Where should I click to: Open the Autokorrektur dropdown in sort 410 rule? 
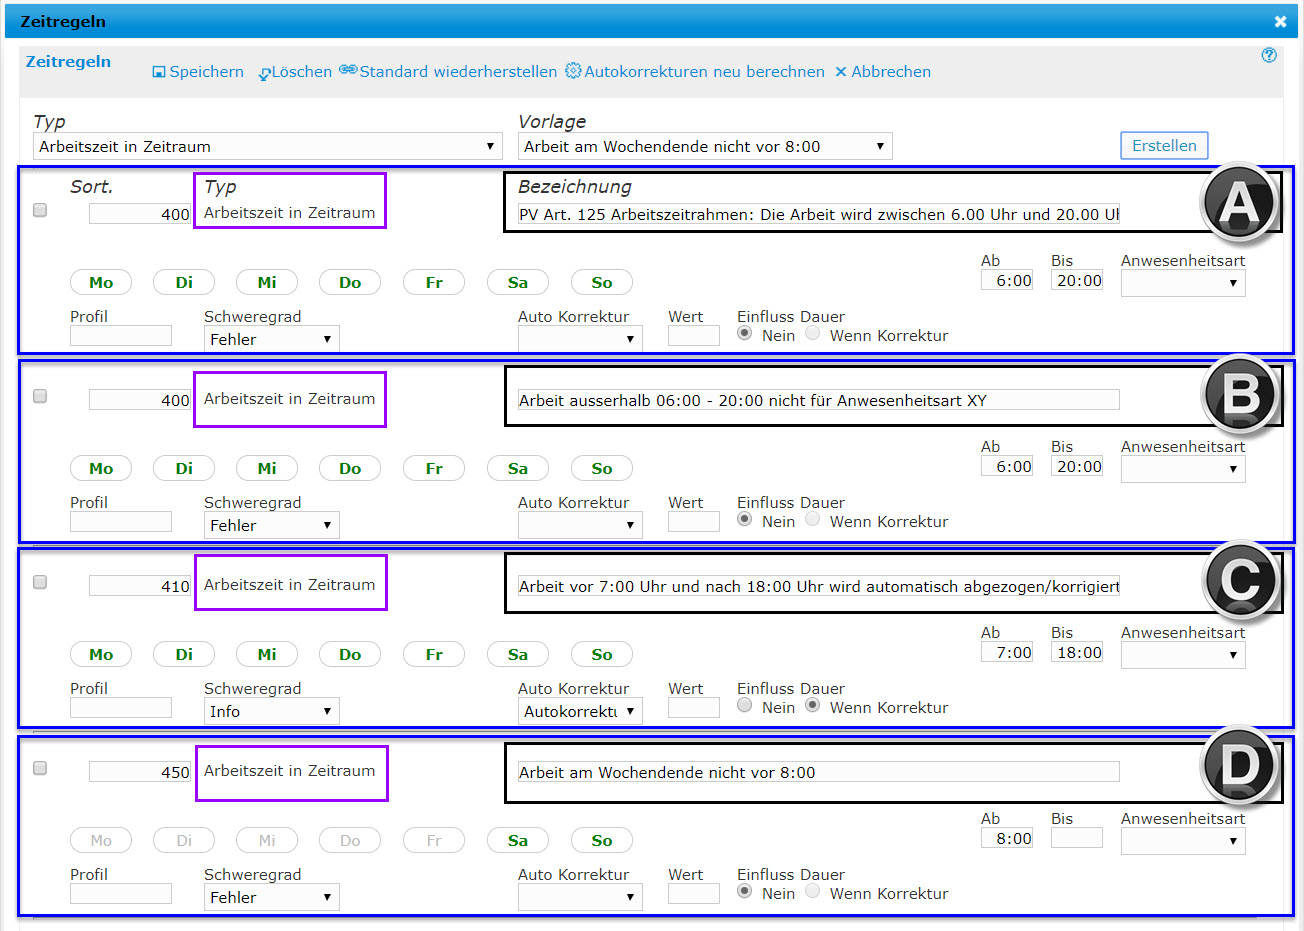pos(580,711)
